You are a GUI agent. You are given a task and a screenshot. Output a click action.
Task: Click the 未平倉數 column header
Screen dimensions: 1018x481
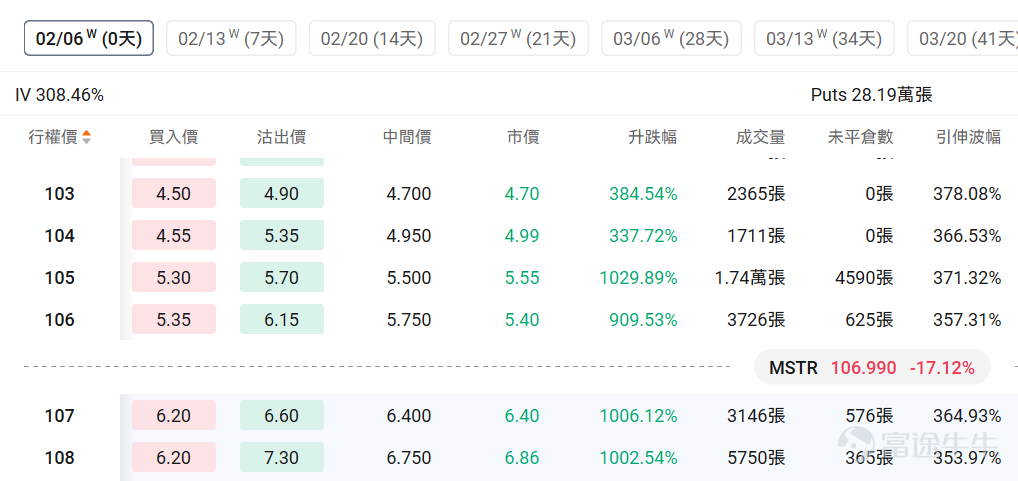(x=861, y=137)
